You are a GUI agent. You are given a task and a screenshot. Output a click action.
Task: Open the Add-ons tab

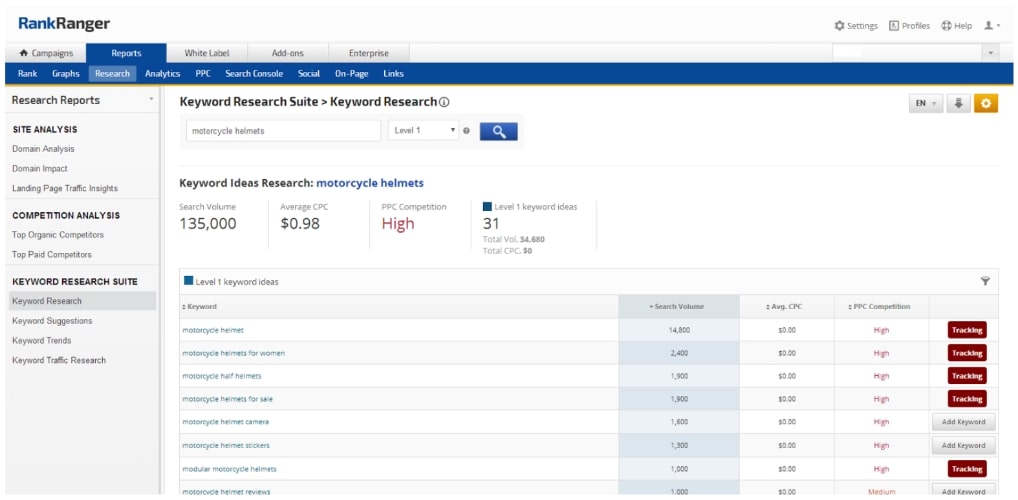tap(288, 53)
